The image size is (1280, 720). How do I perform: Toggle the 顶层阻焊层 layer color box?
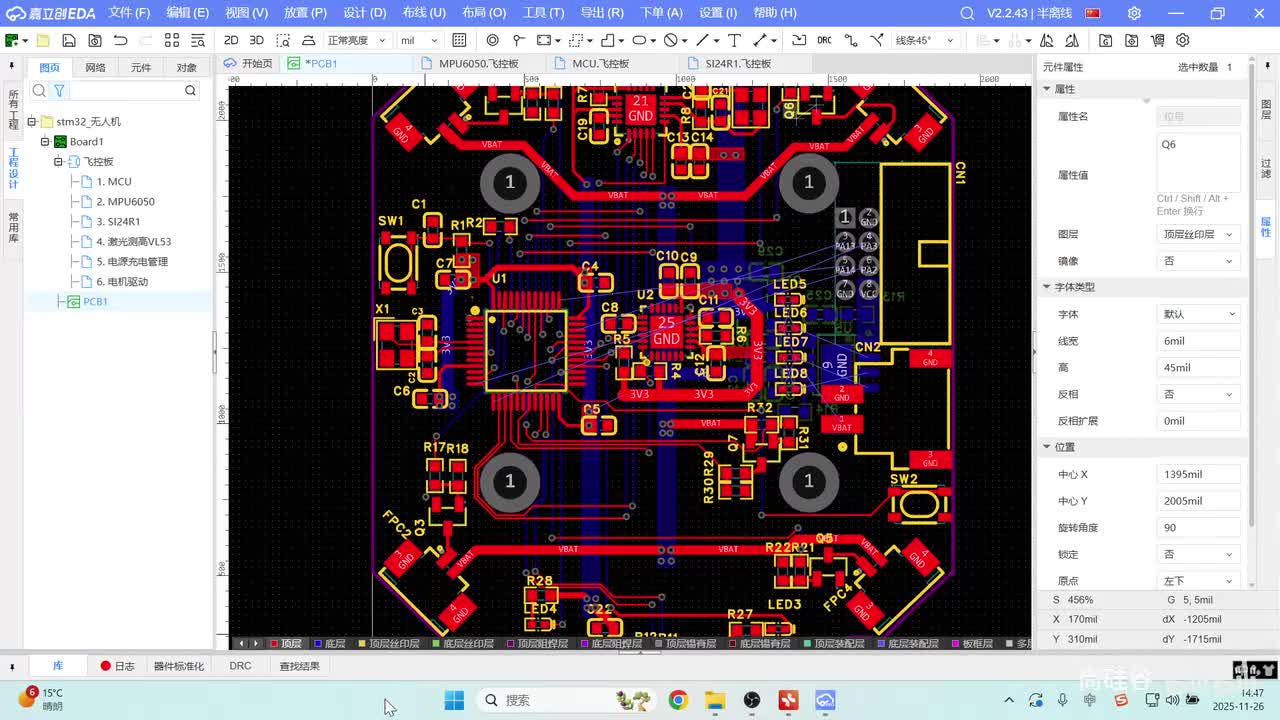pos(510,644)
